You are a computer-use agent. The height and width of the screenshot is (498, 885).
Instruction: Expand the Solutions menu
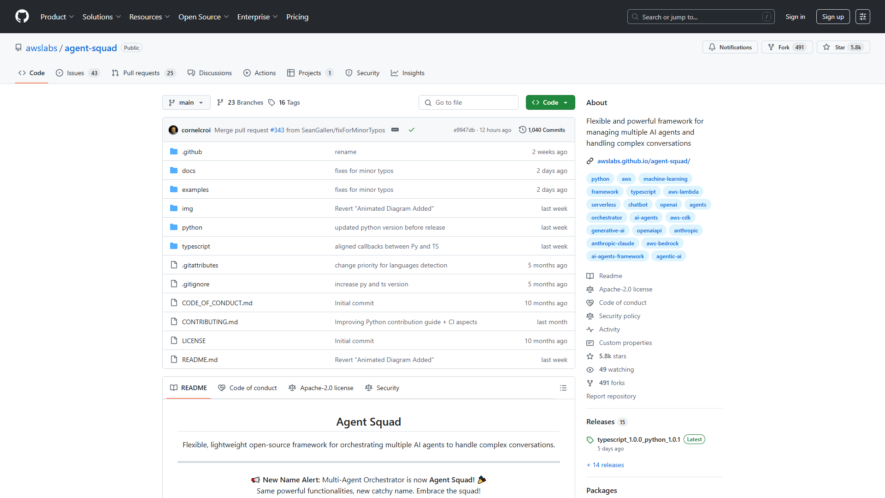click(x=102, y=17)
